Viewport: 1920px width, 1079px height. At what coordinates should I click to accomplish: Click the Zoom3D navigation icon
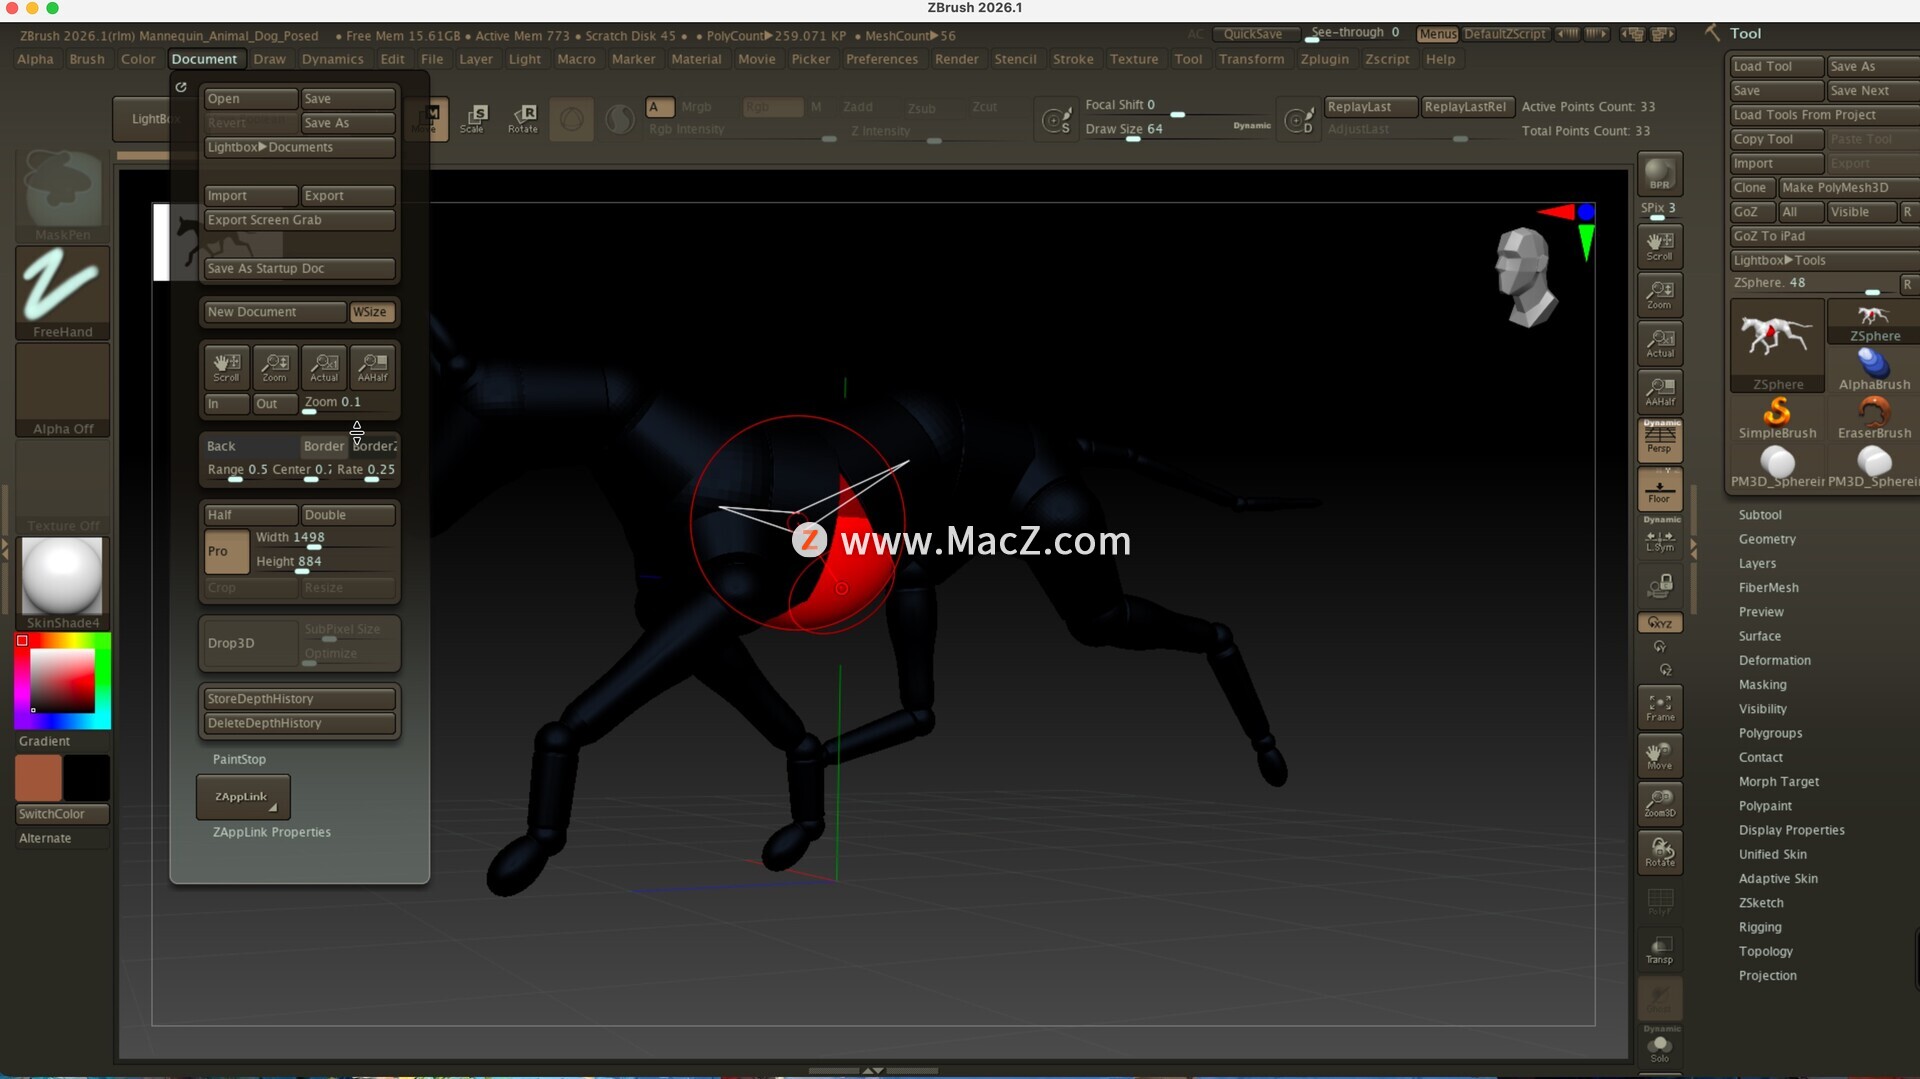1659,803
